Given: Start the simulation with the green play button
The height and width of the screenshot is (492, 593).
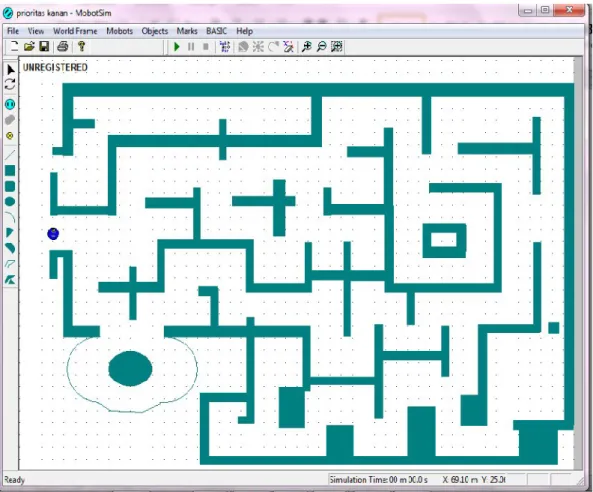Looking at the screenshot, I should tap(176, 47).
